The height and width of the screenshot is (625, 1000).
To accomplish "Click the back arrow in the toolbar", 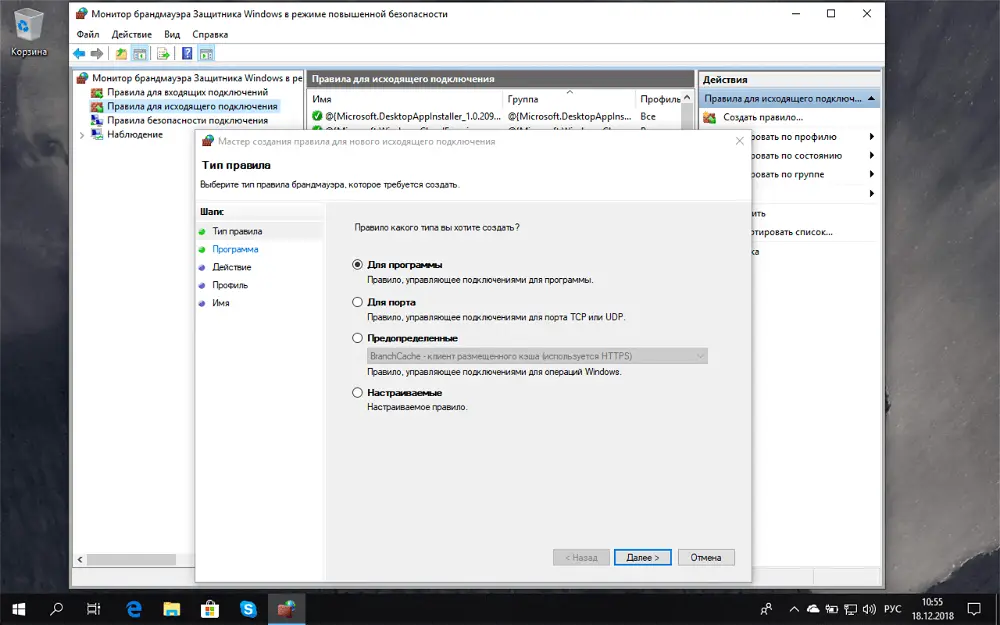I will 79,53.
